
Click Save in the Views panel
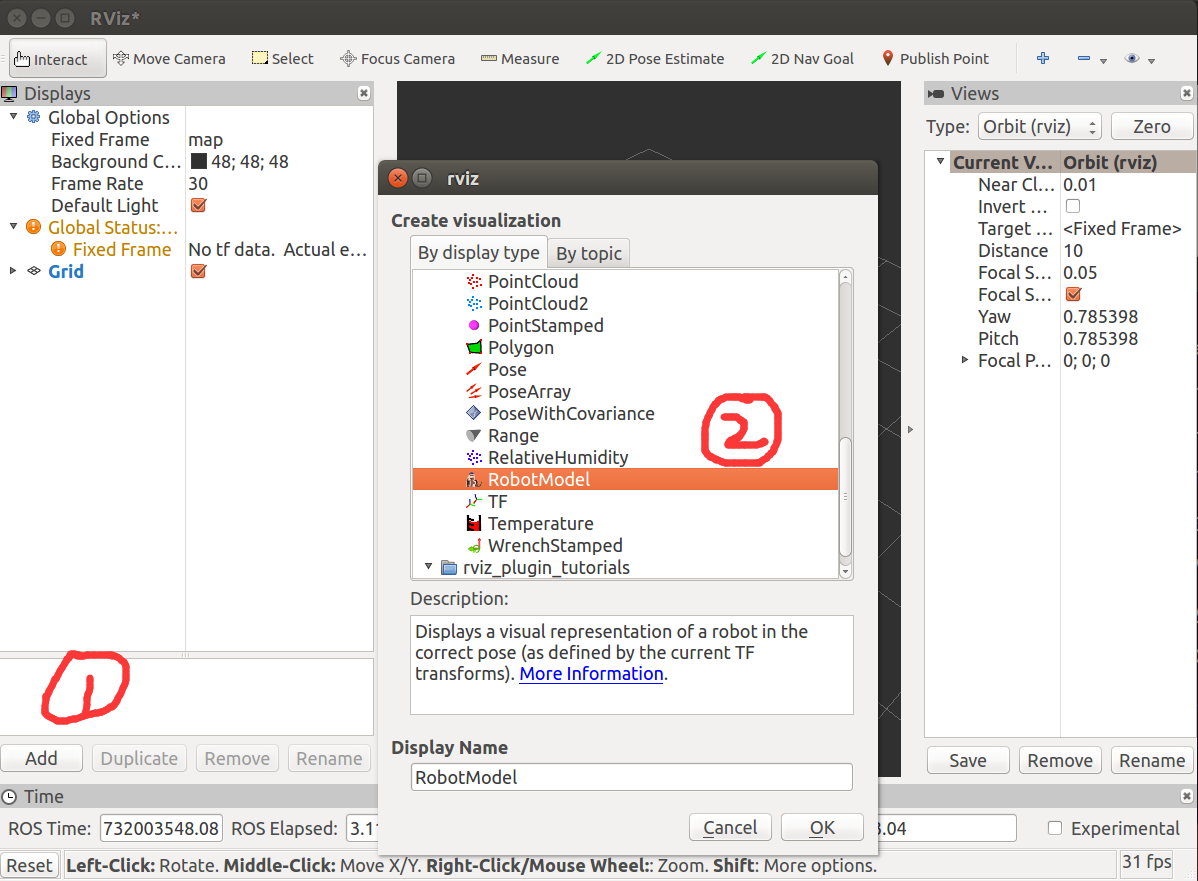point(967,760)
